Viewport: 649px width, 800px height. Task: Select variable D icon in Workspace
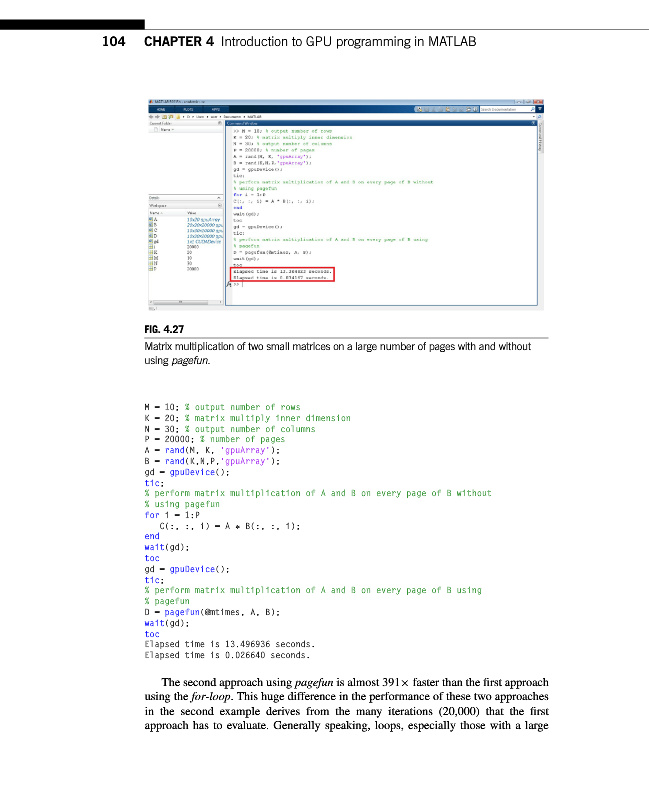click(151, 236)
